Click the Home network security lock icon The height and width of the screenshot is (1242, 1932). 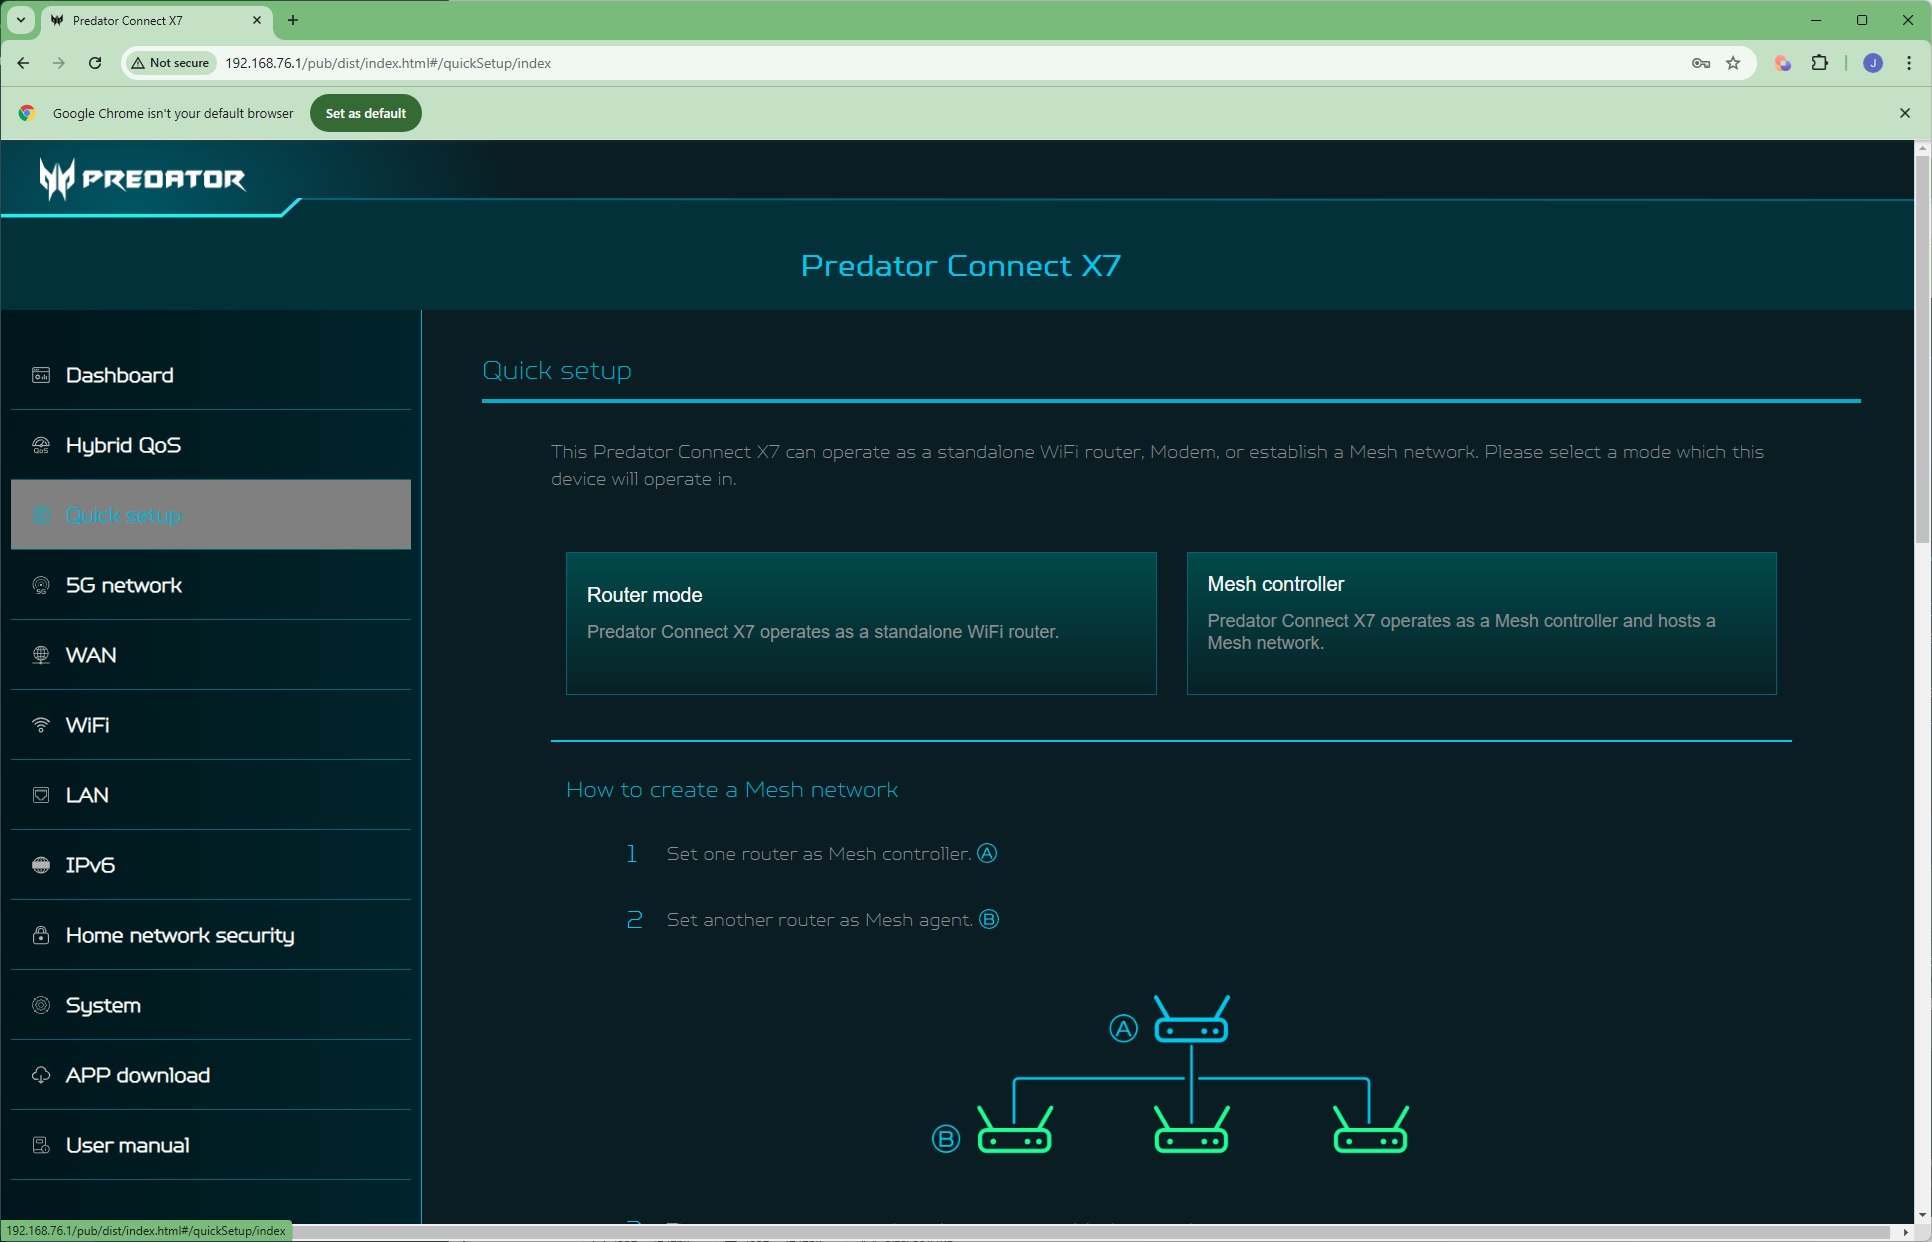click(41, 935)
